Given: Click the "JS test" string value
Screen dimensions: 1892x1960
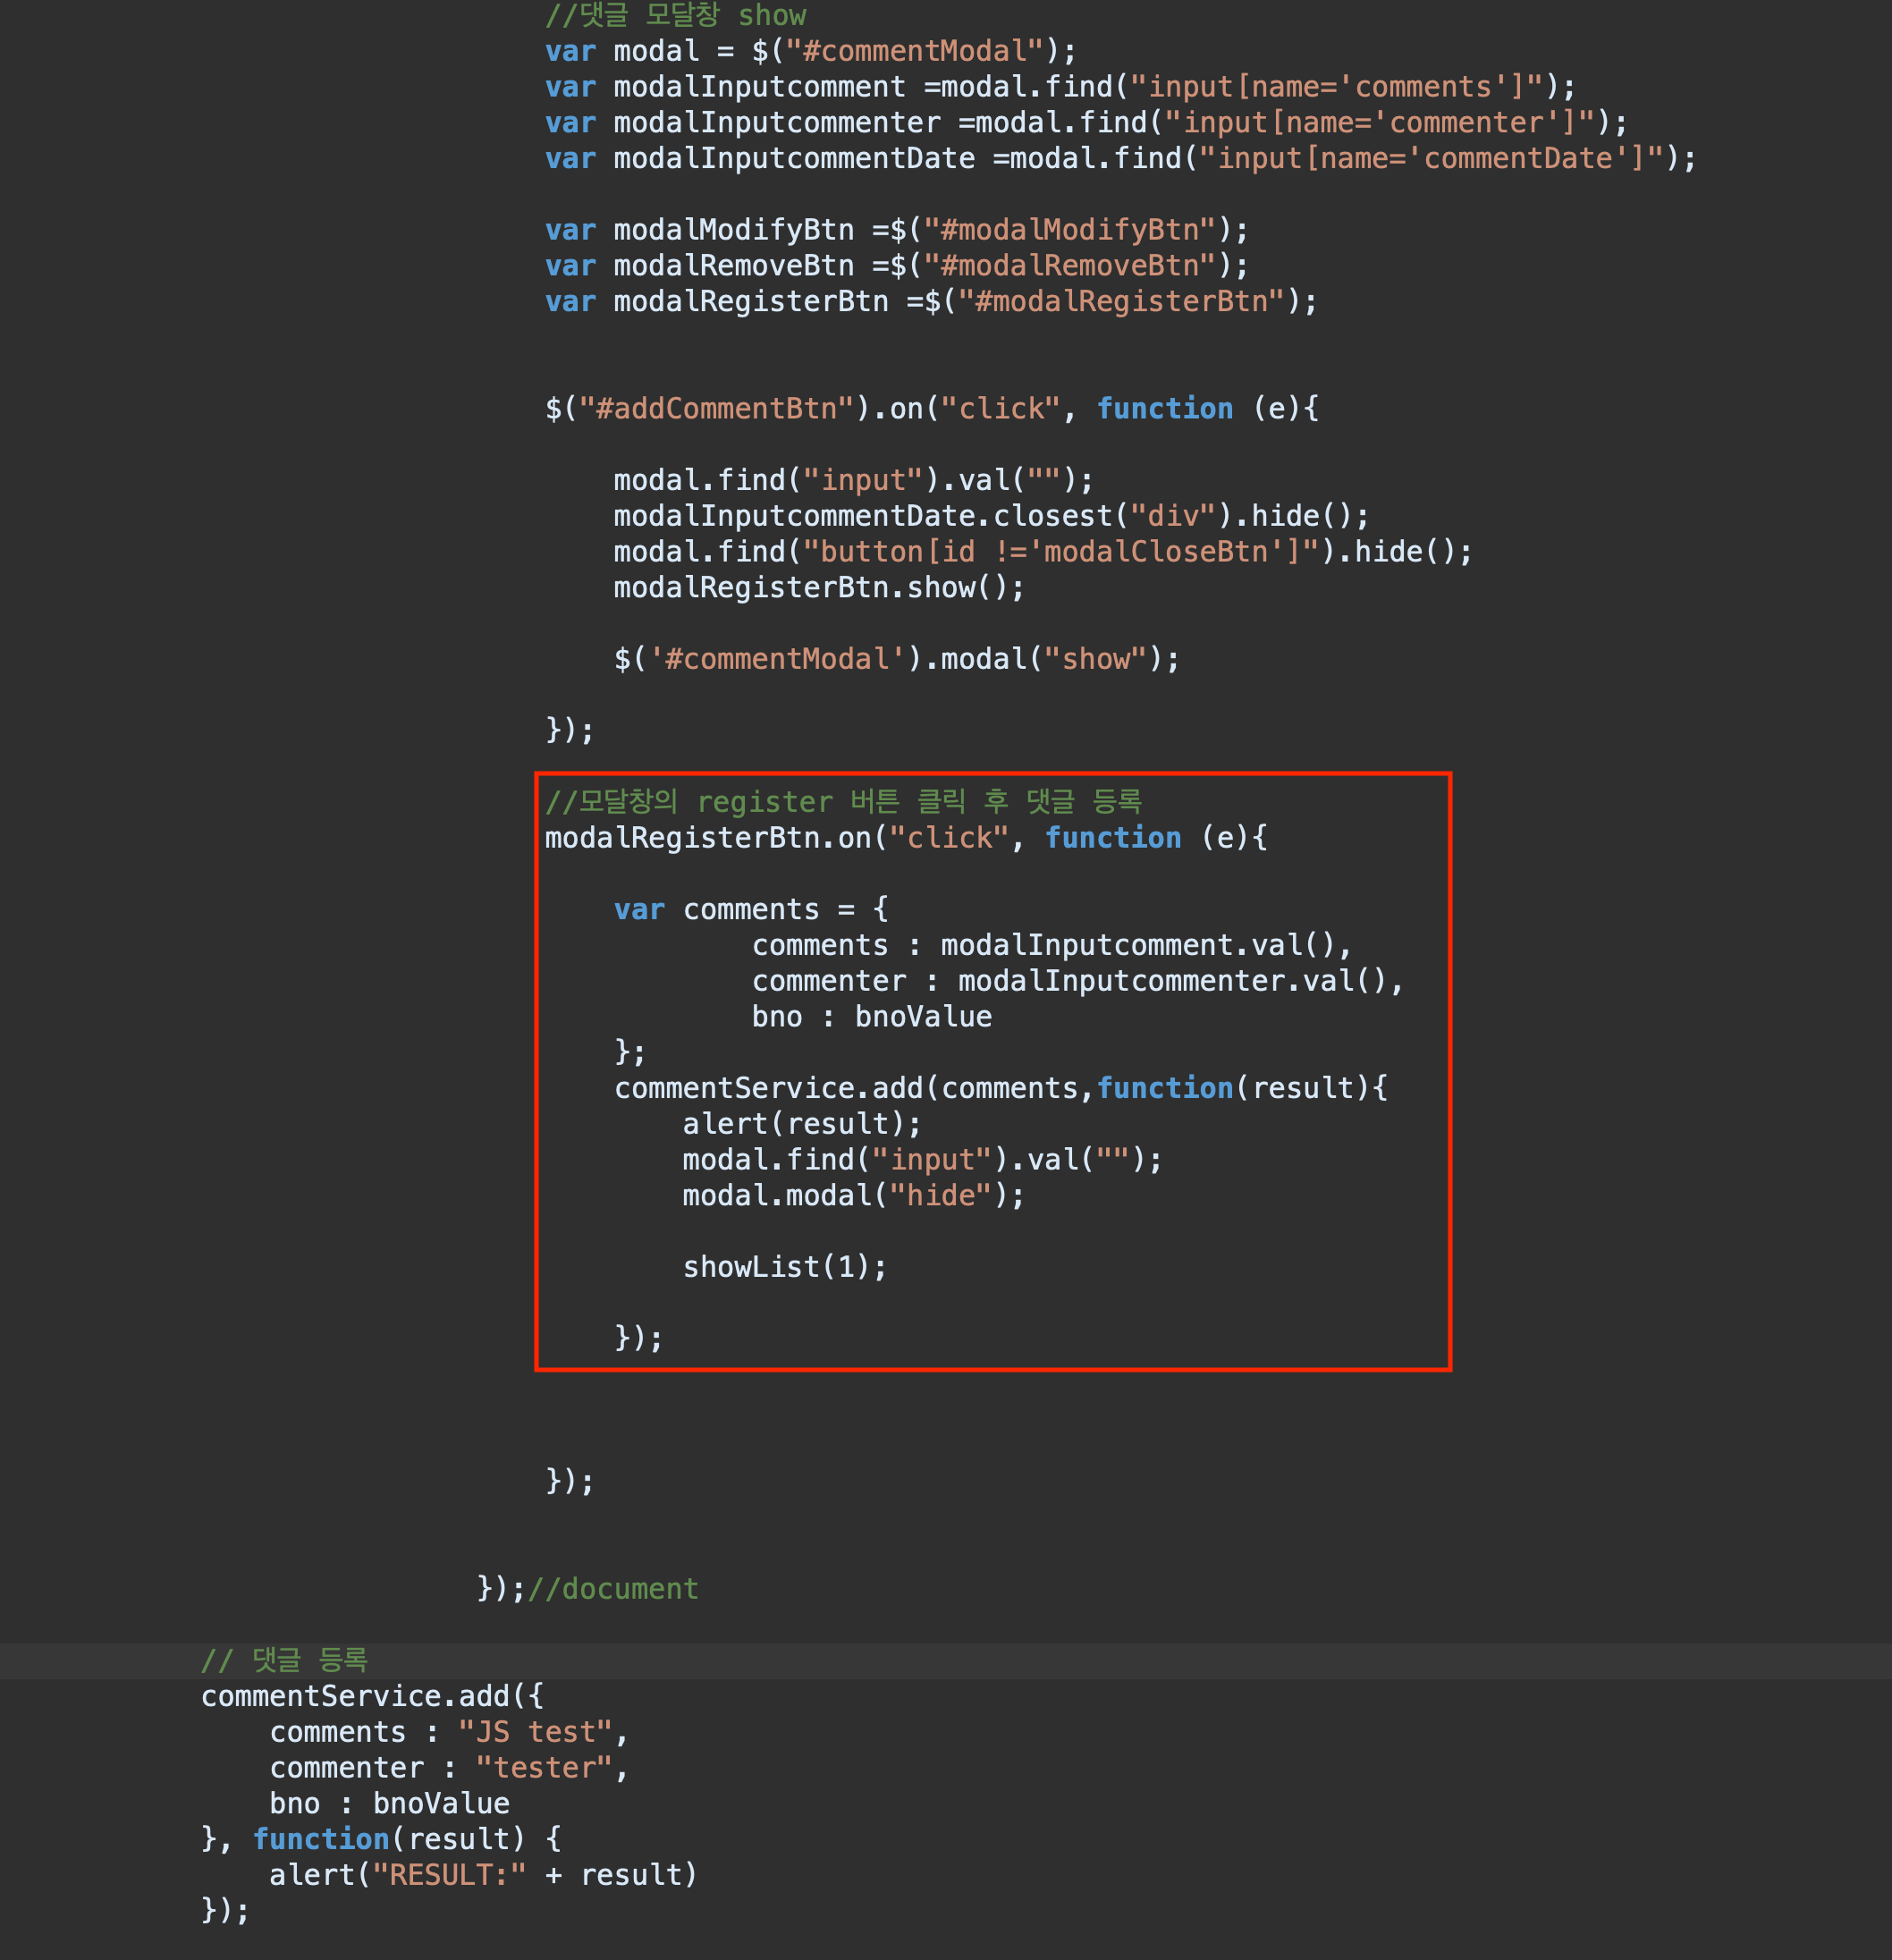Looking at the screenshot, I should pos(534,1732).
